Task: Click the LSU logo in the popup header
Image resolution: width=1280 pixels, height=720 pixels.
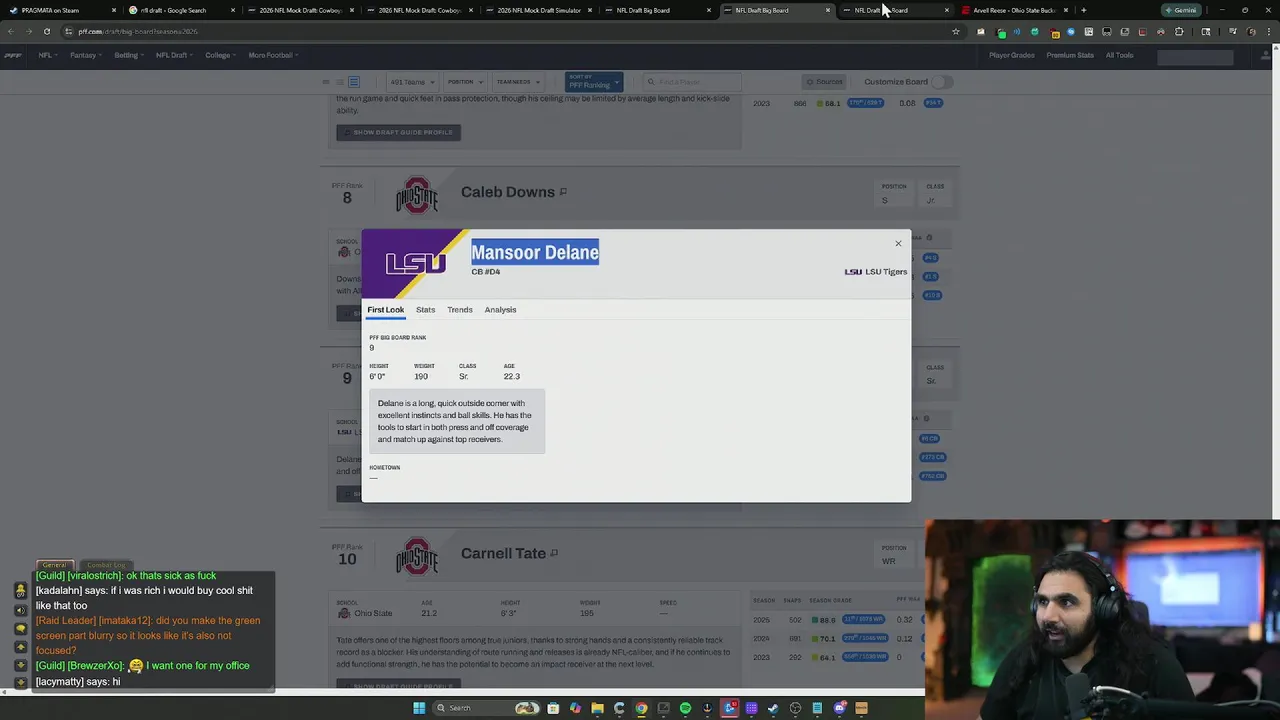Action: (415, 263)
